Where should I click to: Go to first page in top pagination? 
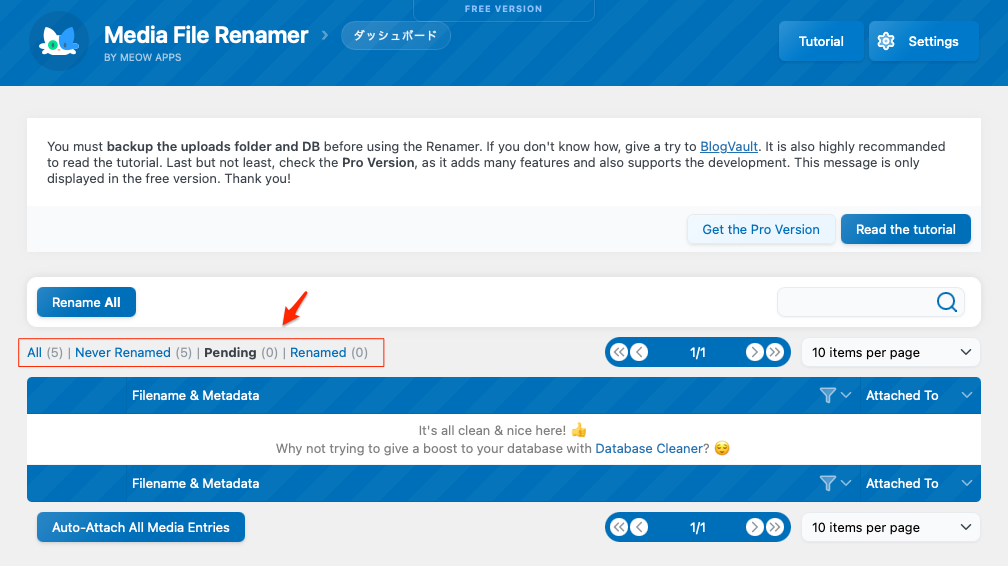tap(619, 352)
